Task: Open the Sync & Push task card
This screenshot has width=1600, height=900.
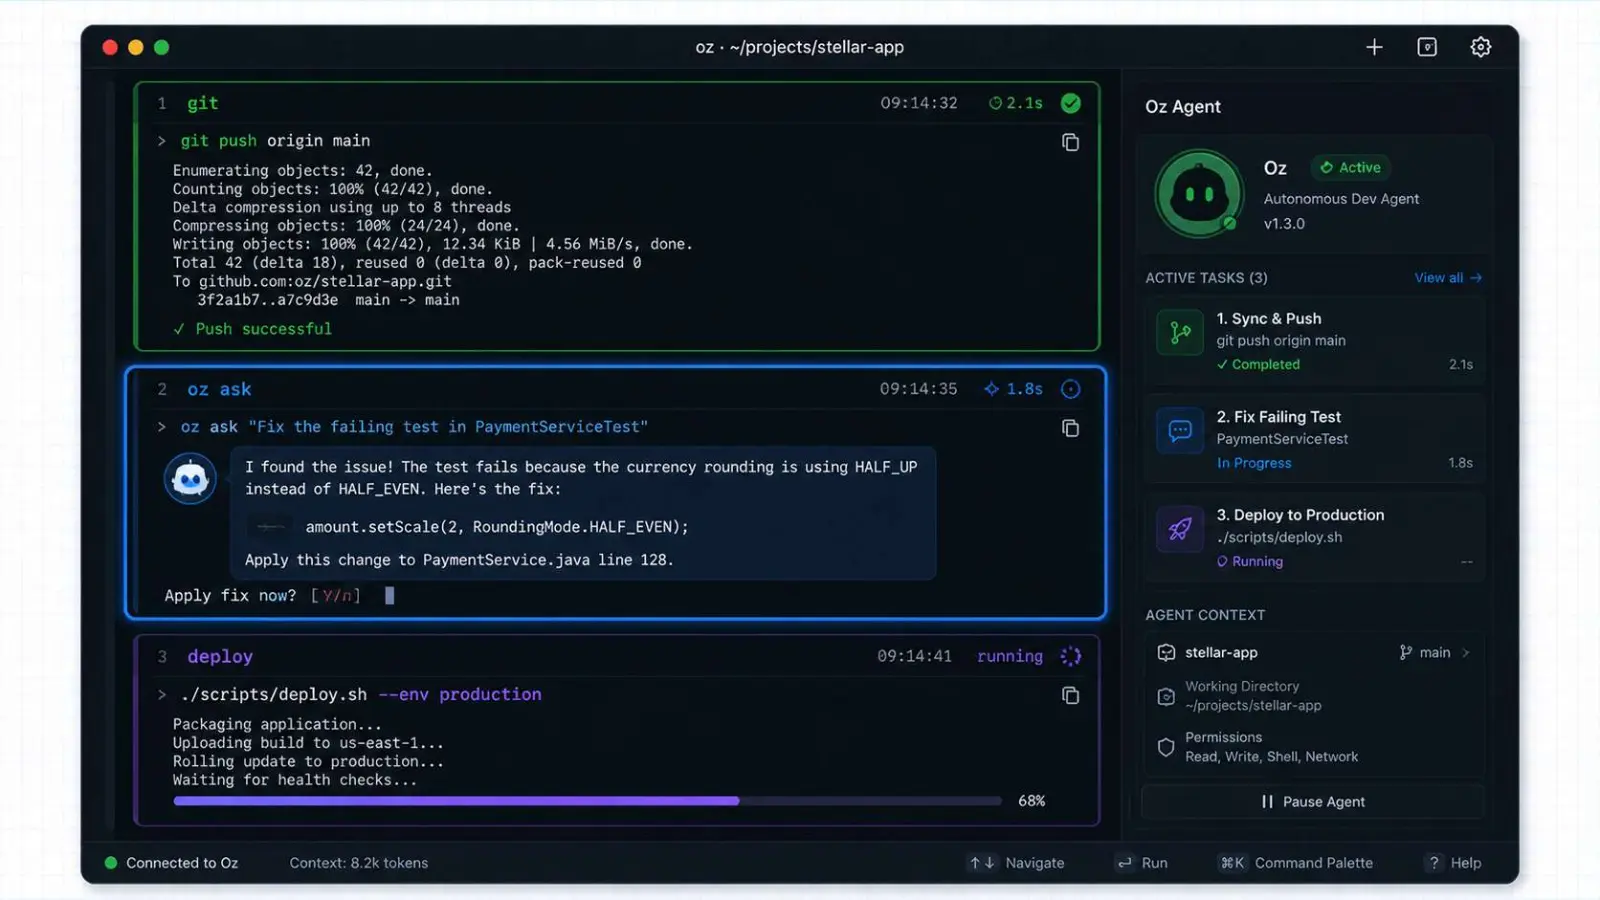Action: click(1314, 341)
